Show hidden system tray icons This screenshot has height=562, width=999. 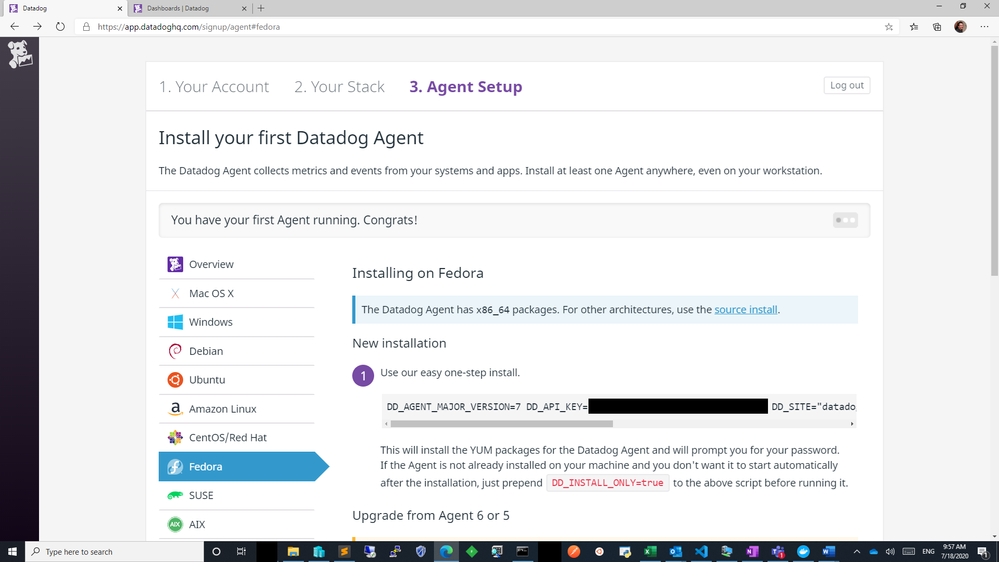[x=856, y=552]
